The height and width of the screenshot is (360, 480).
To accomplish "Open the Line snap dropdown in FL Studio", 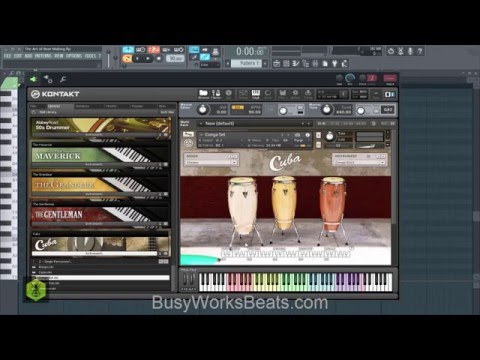I will 210,65.
